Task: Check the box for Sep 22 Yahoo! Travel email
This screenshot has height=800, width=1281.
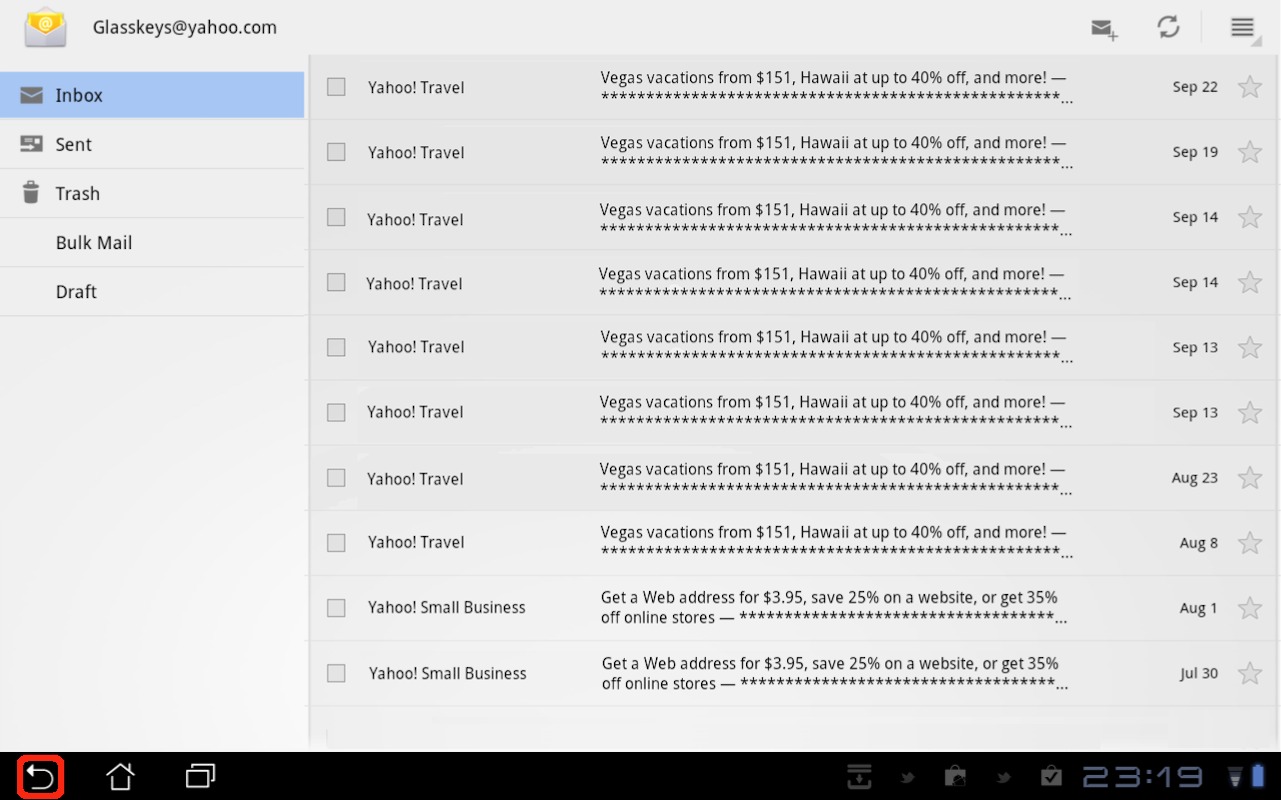Action: tap(336, 87)
